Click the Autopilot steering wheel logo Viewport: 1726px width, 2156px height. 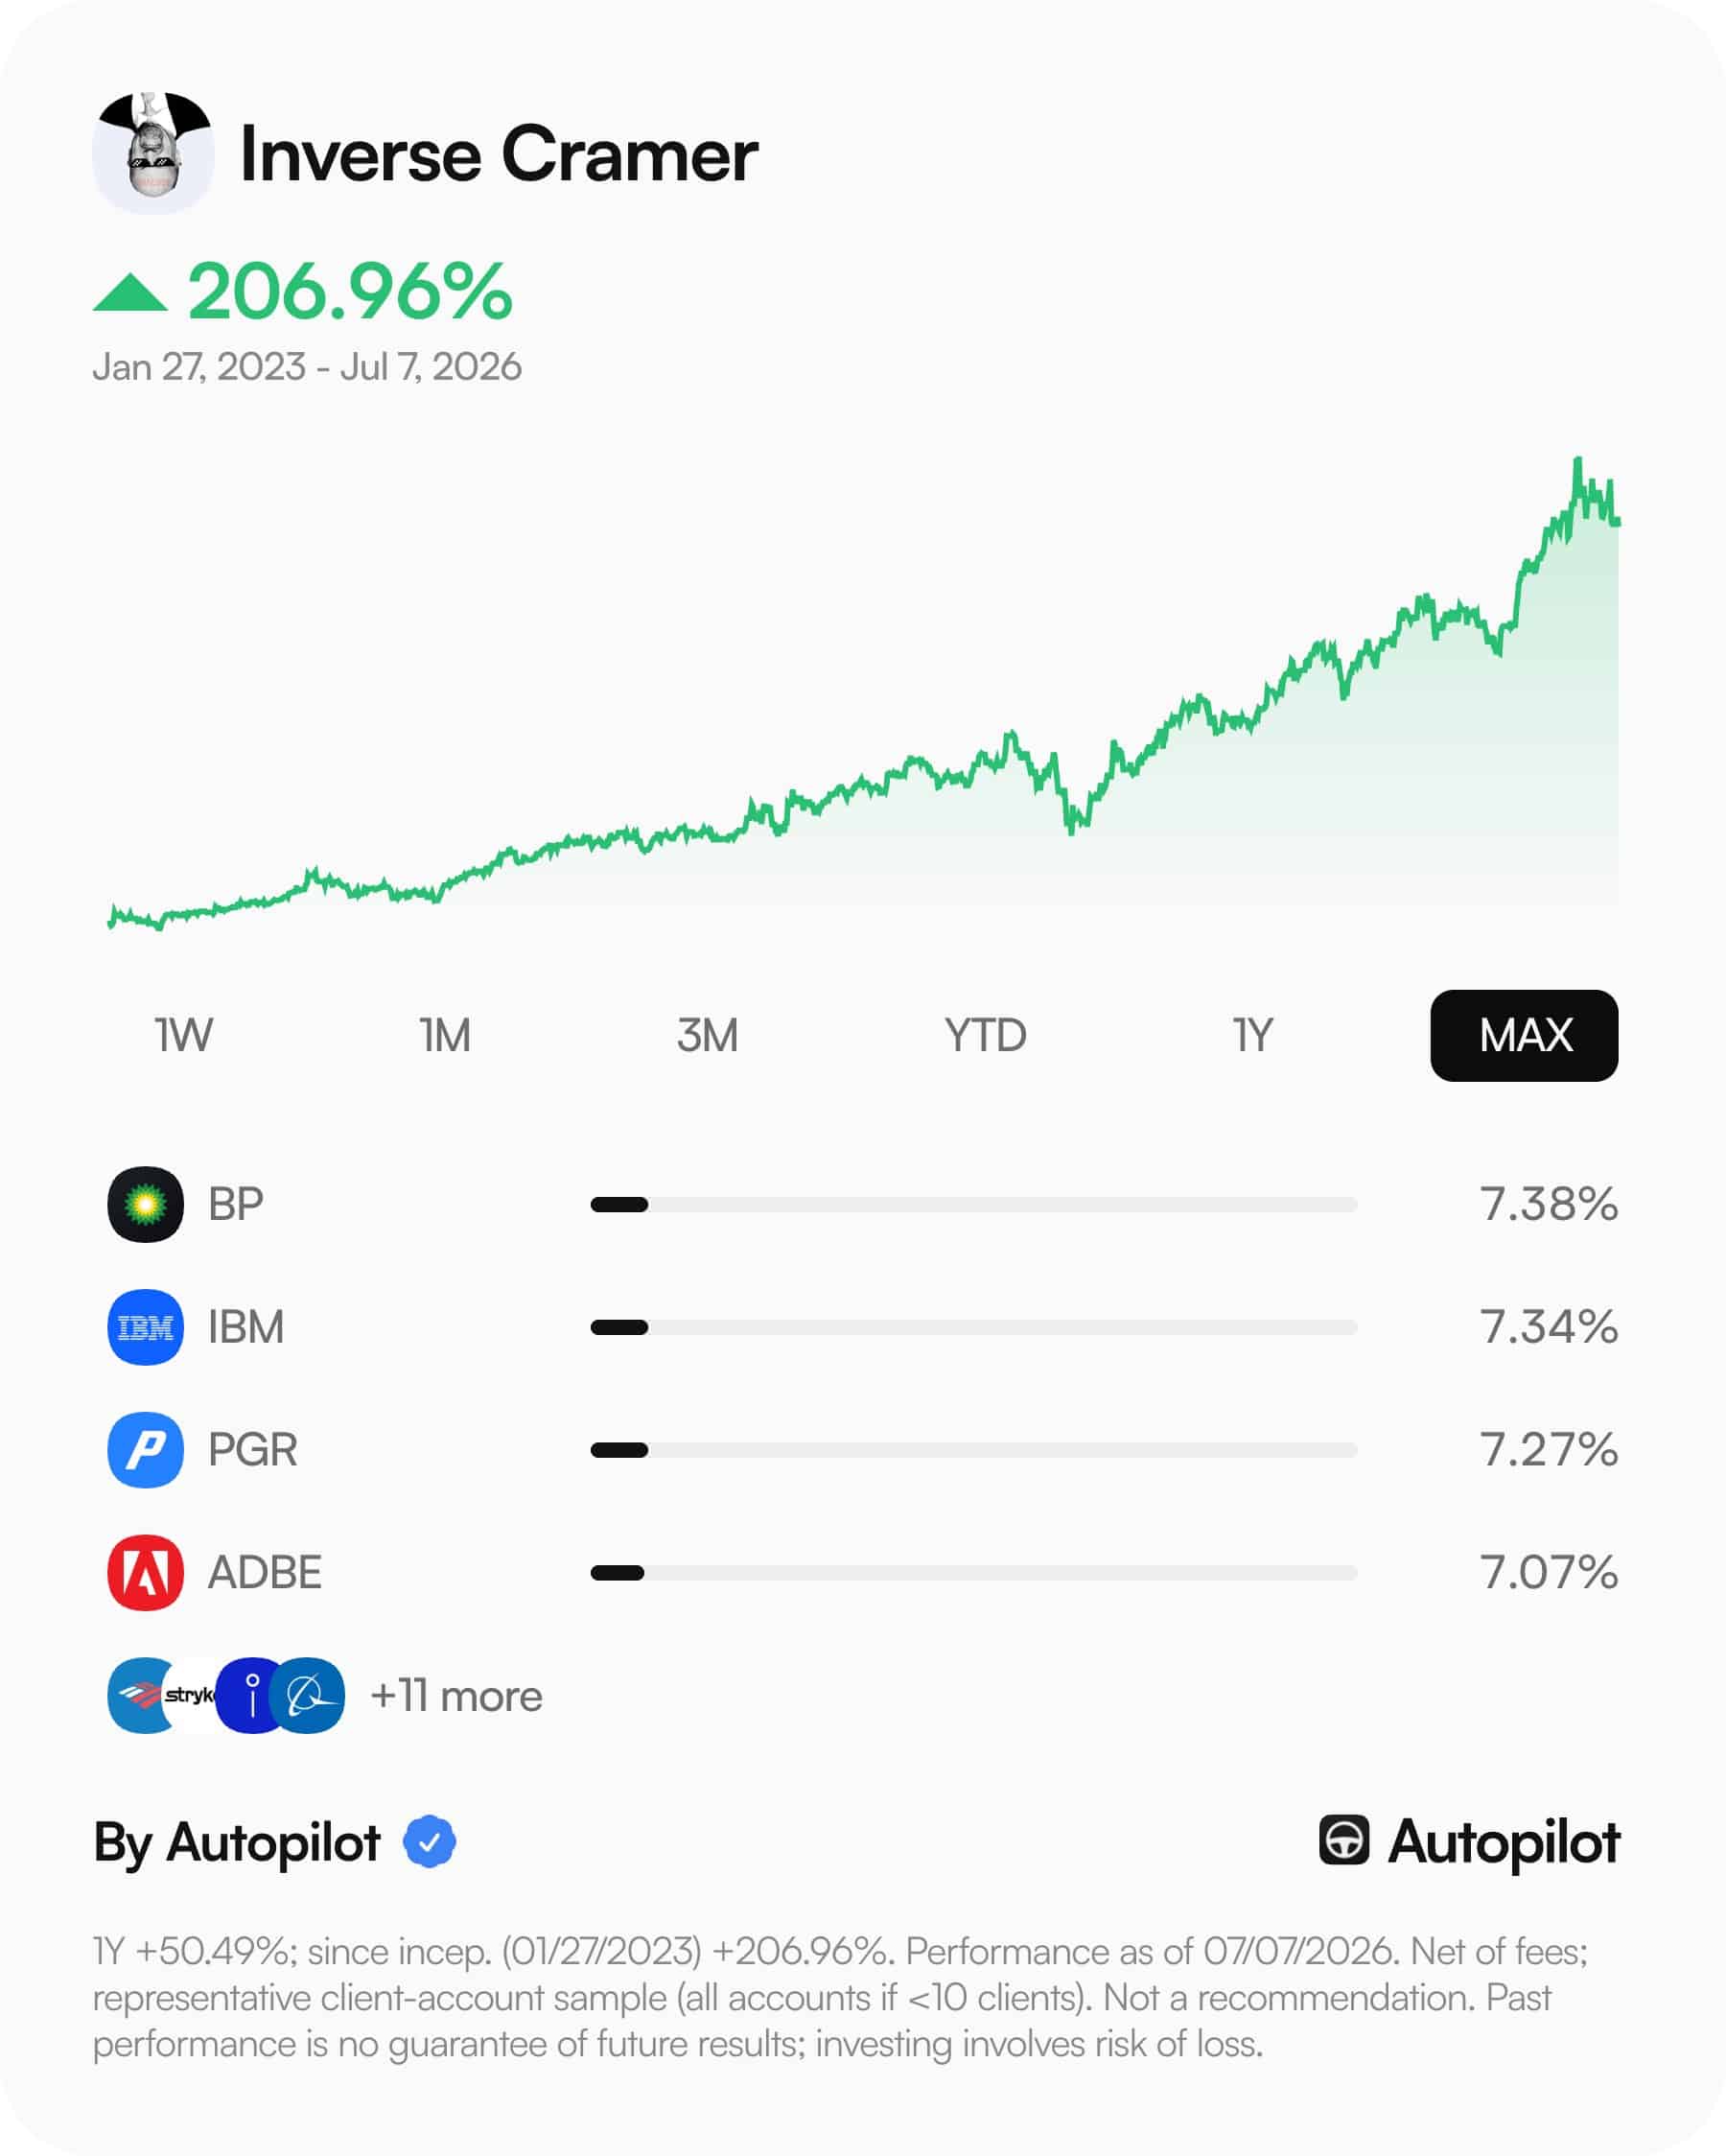(1344, 1841)
